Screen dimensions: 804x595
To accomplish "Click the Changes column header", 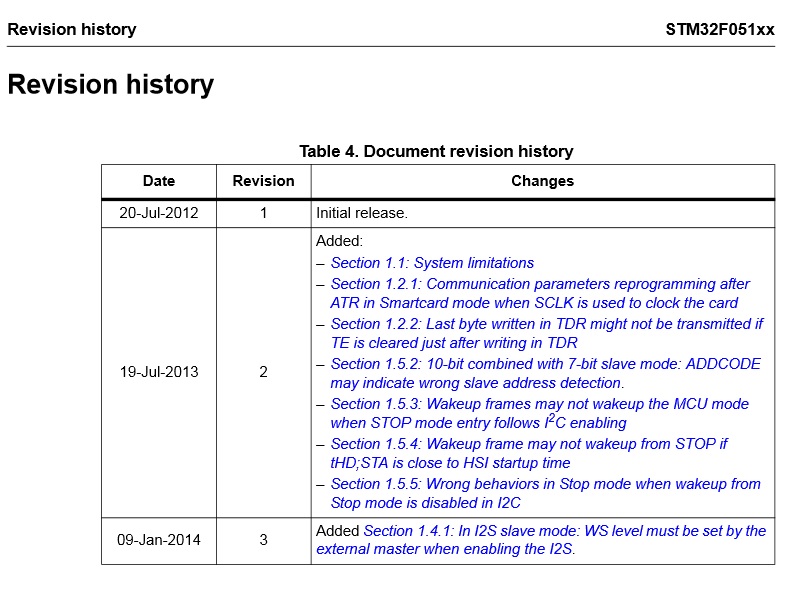I will 542,181.
